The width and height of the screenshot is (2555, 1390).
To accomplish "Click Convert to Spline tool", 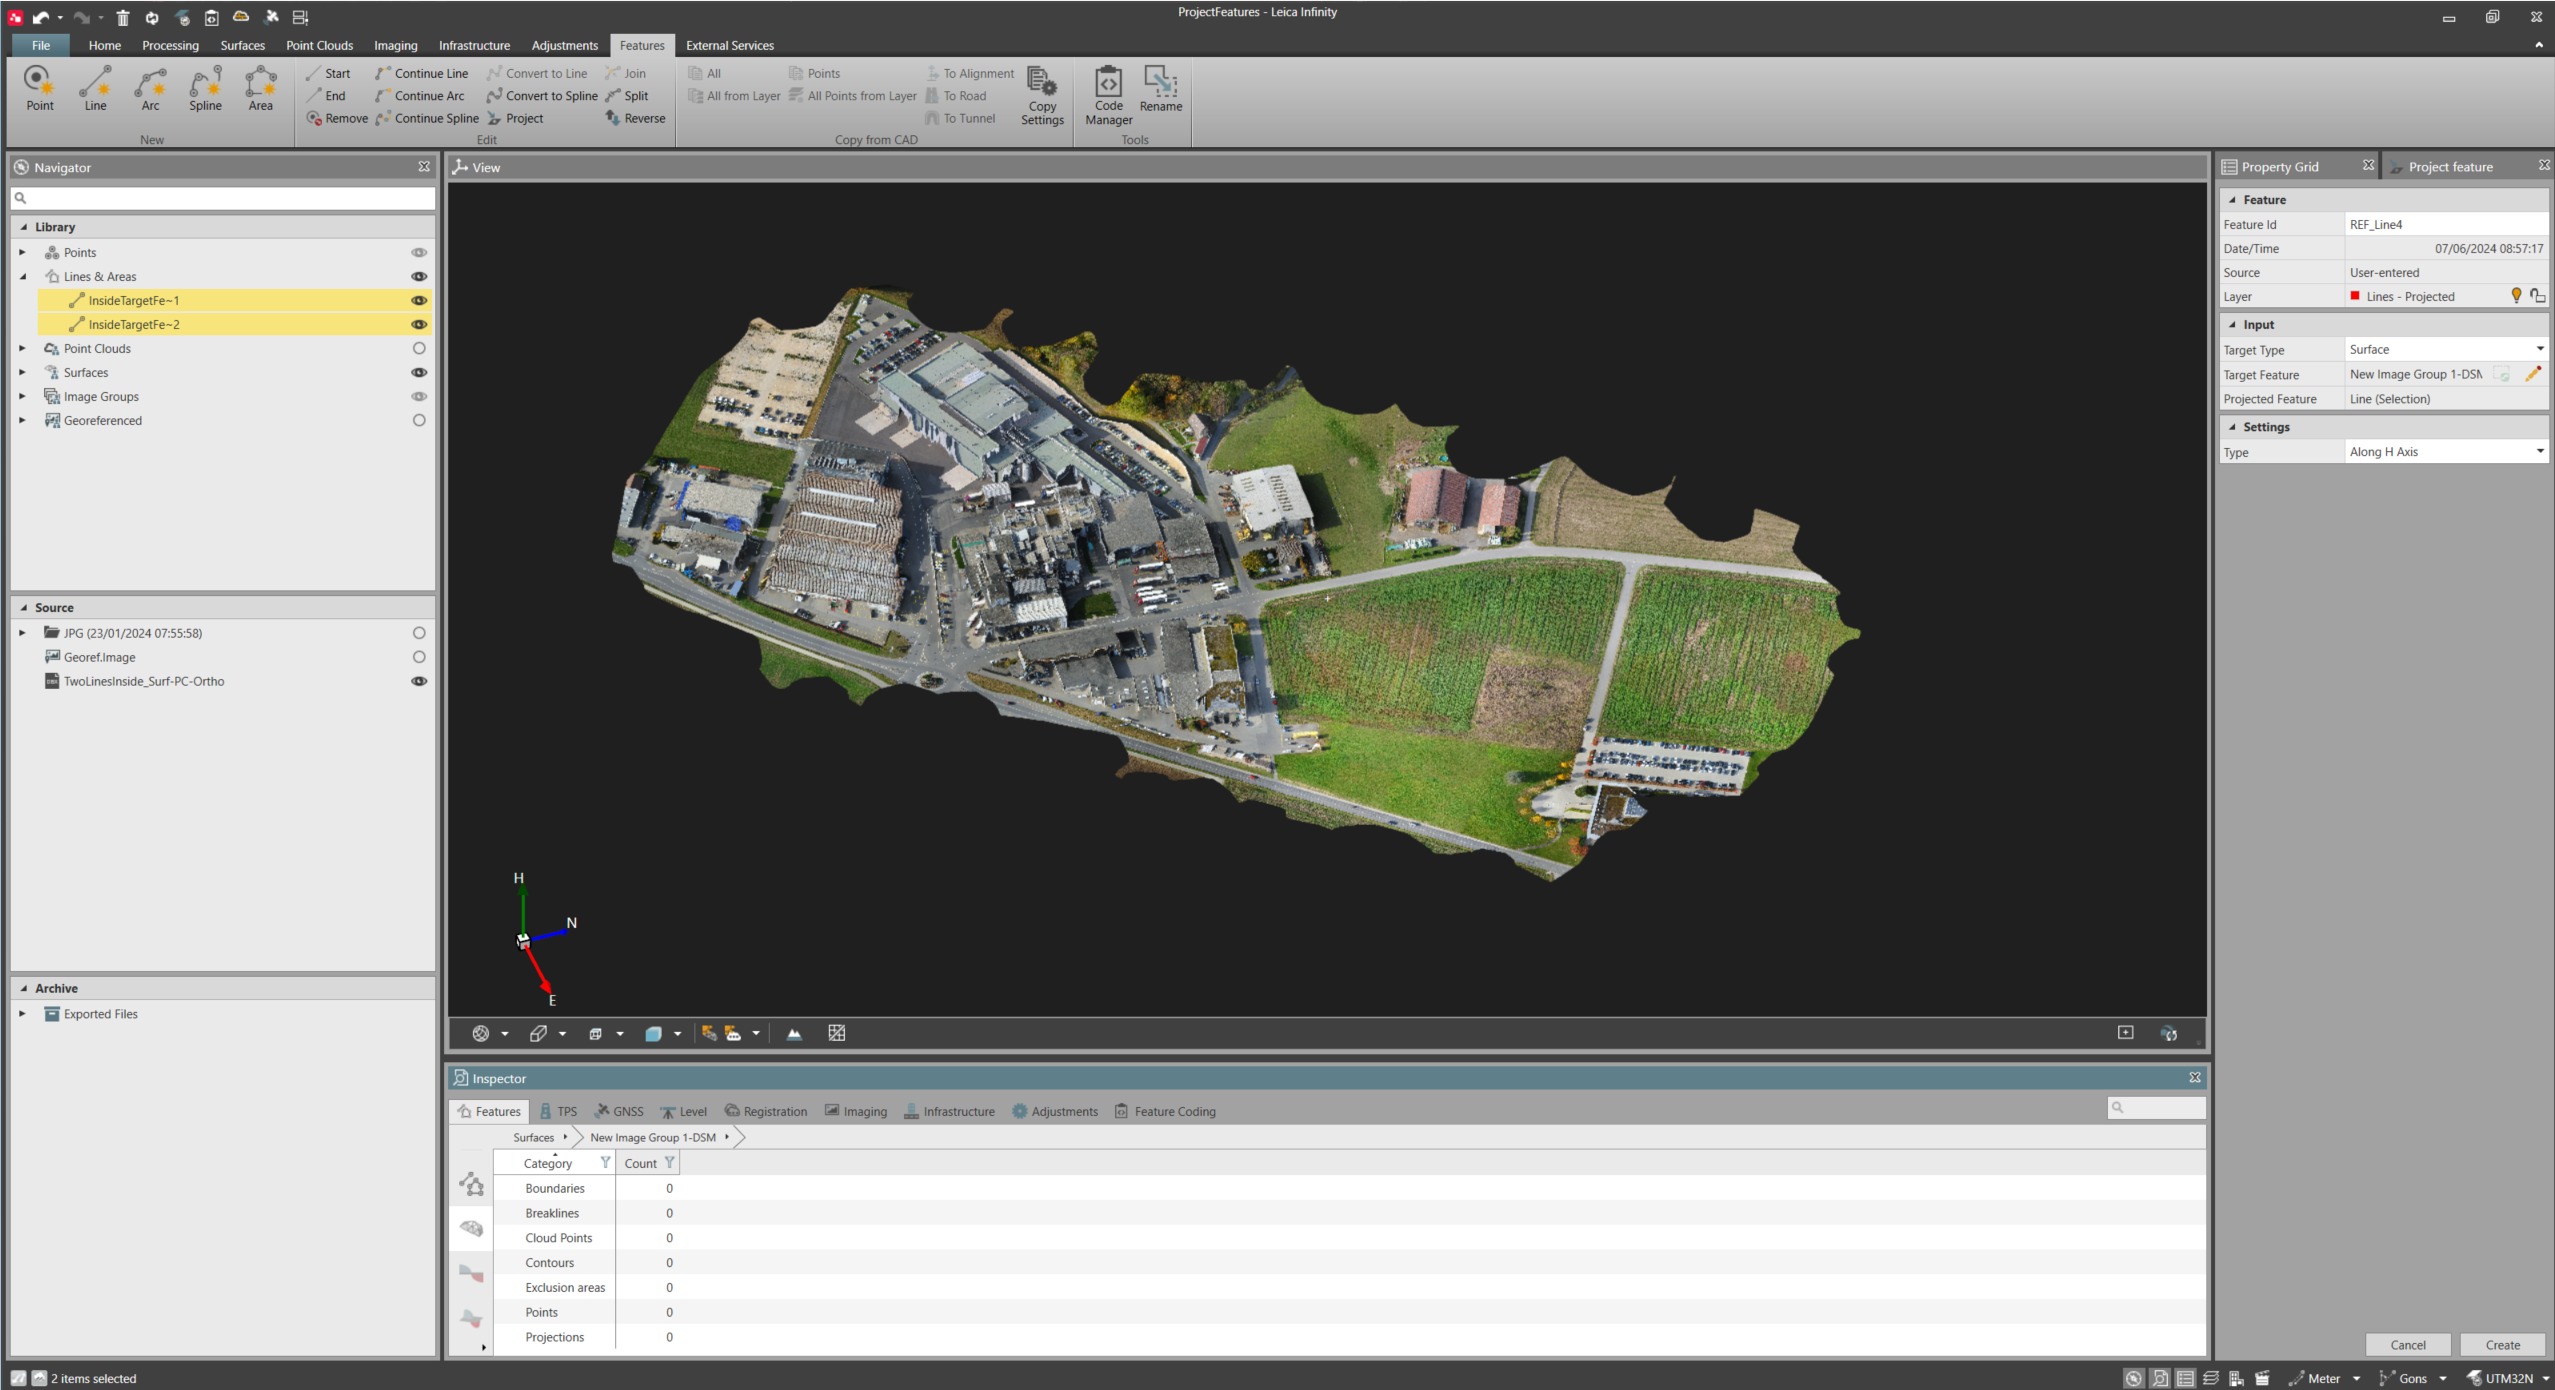I will click(x=541, y=96).
